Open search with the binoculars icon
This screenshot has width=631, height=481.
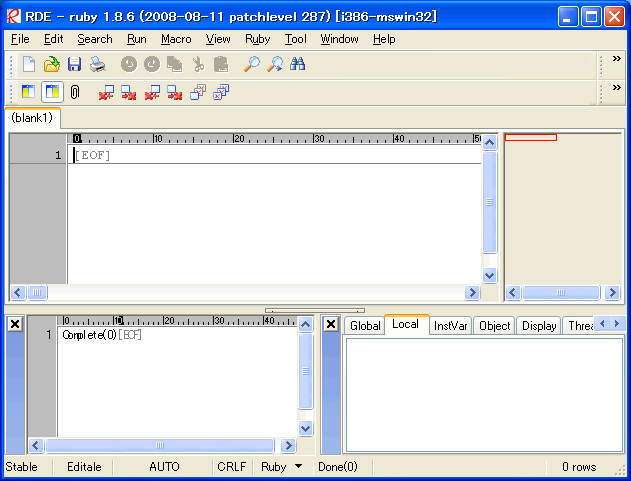coord(298,64)
